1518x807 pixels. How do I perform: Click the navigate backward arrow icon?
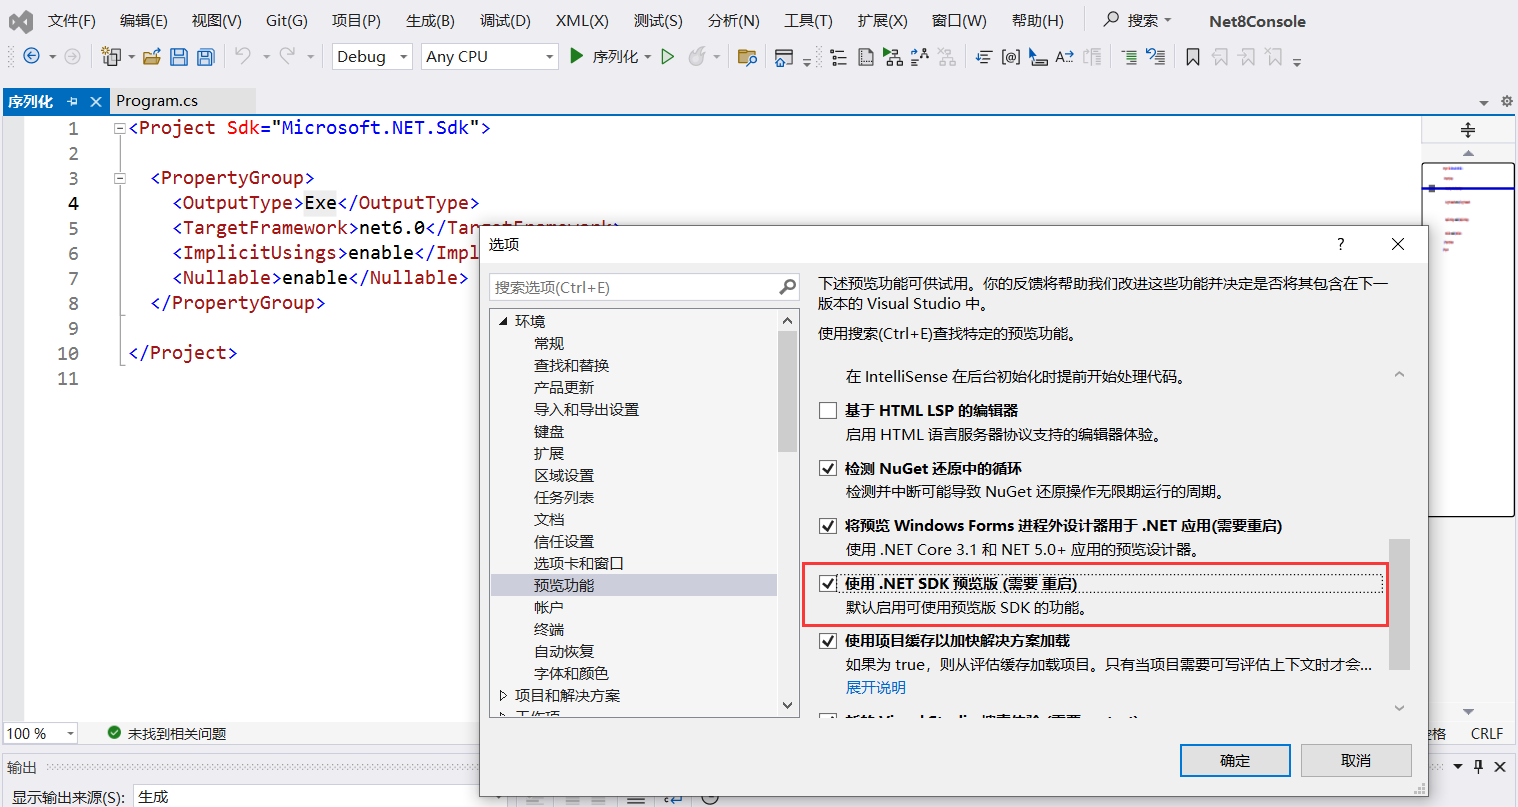tap(31, 57)
